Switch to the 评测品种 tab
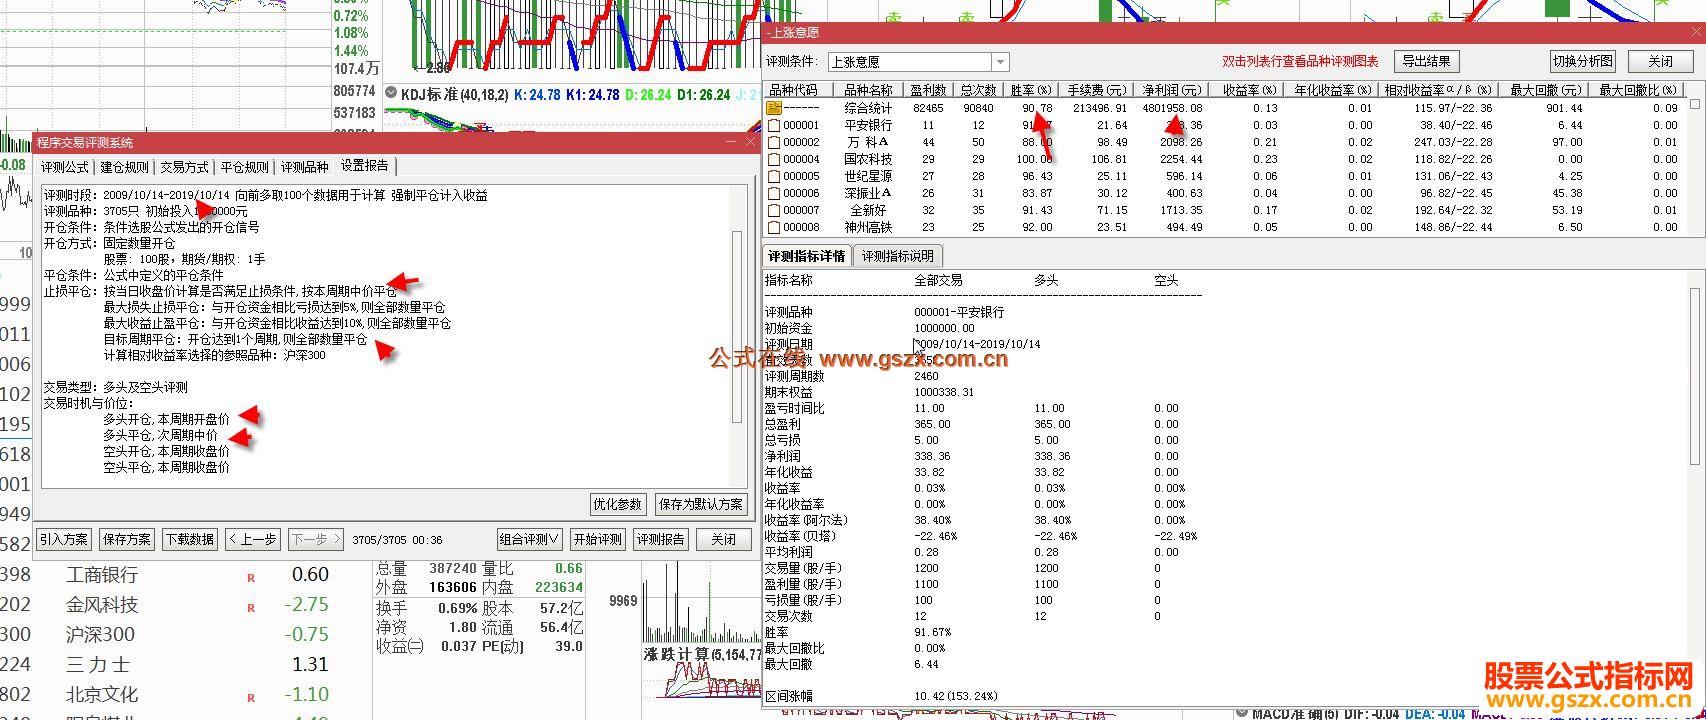This screenshot has height=720, width=1706. point(305,167)
